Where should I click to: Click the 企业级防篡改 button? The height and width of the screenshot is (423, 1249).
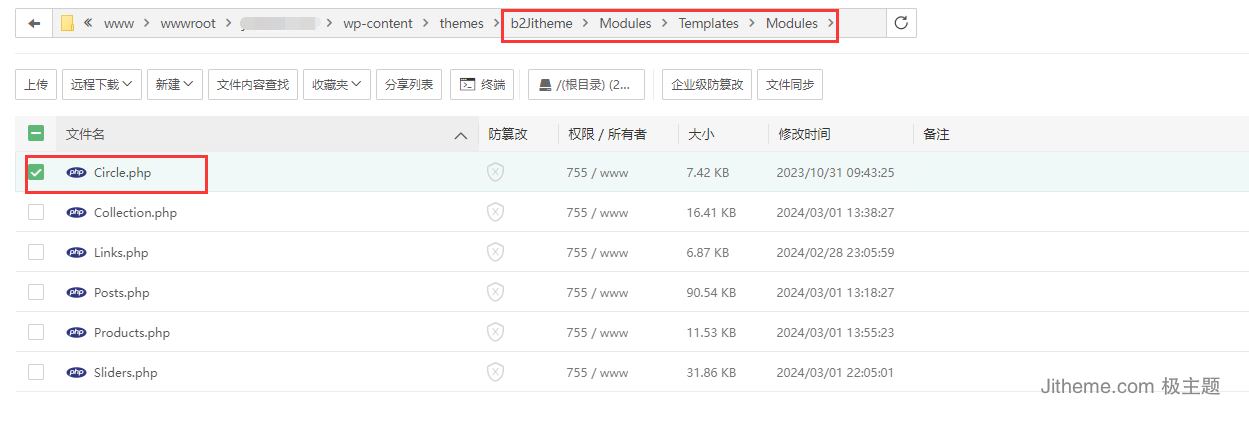click(706, 85)
